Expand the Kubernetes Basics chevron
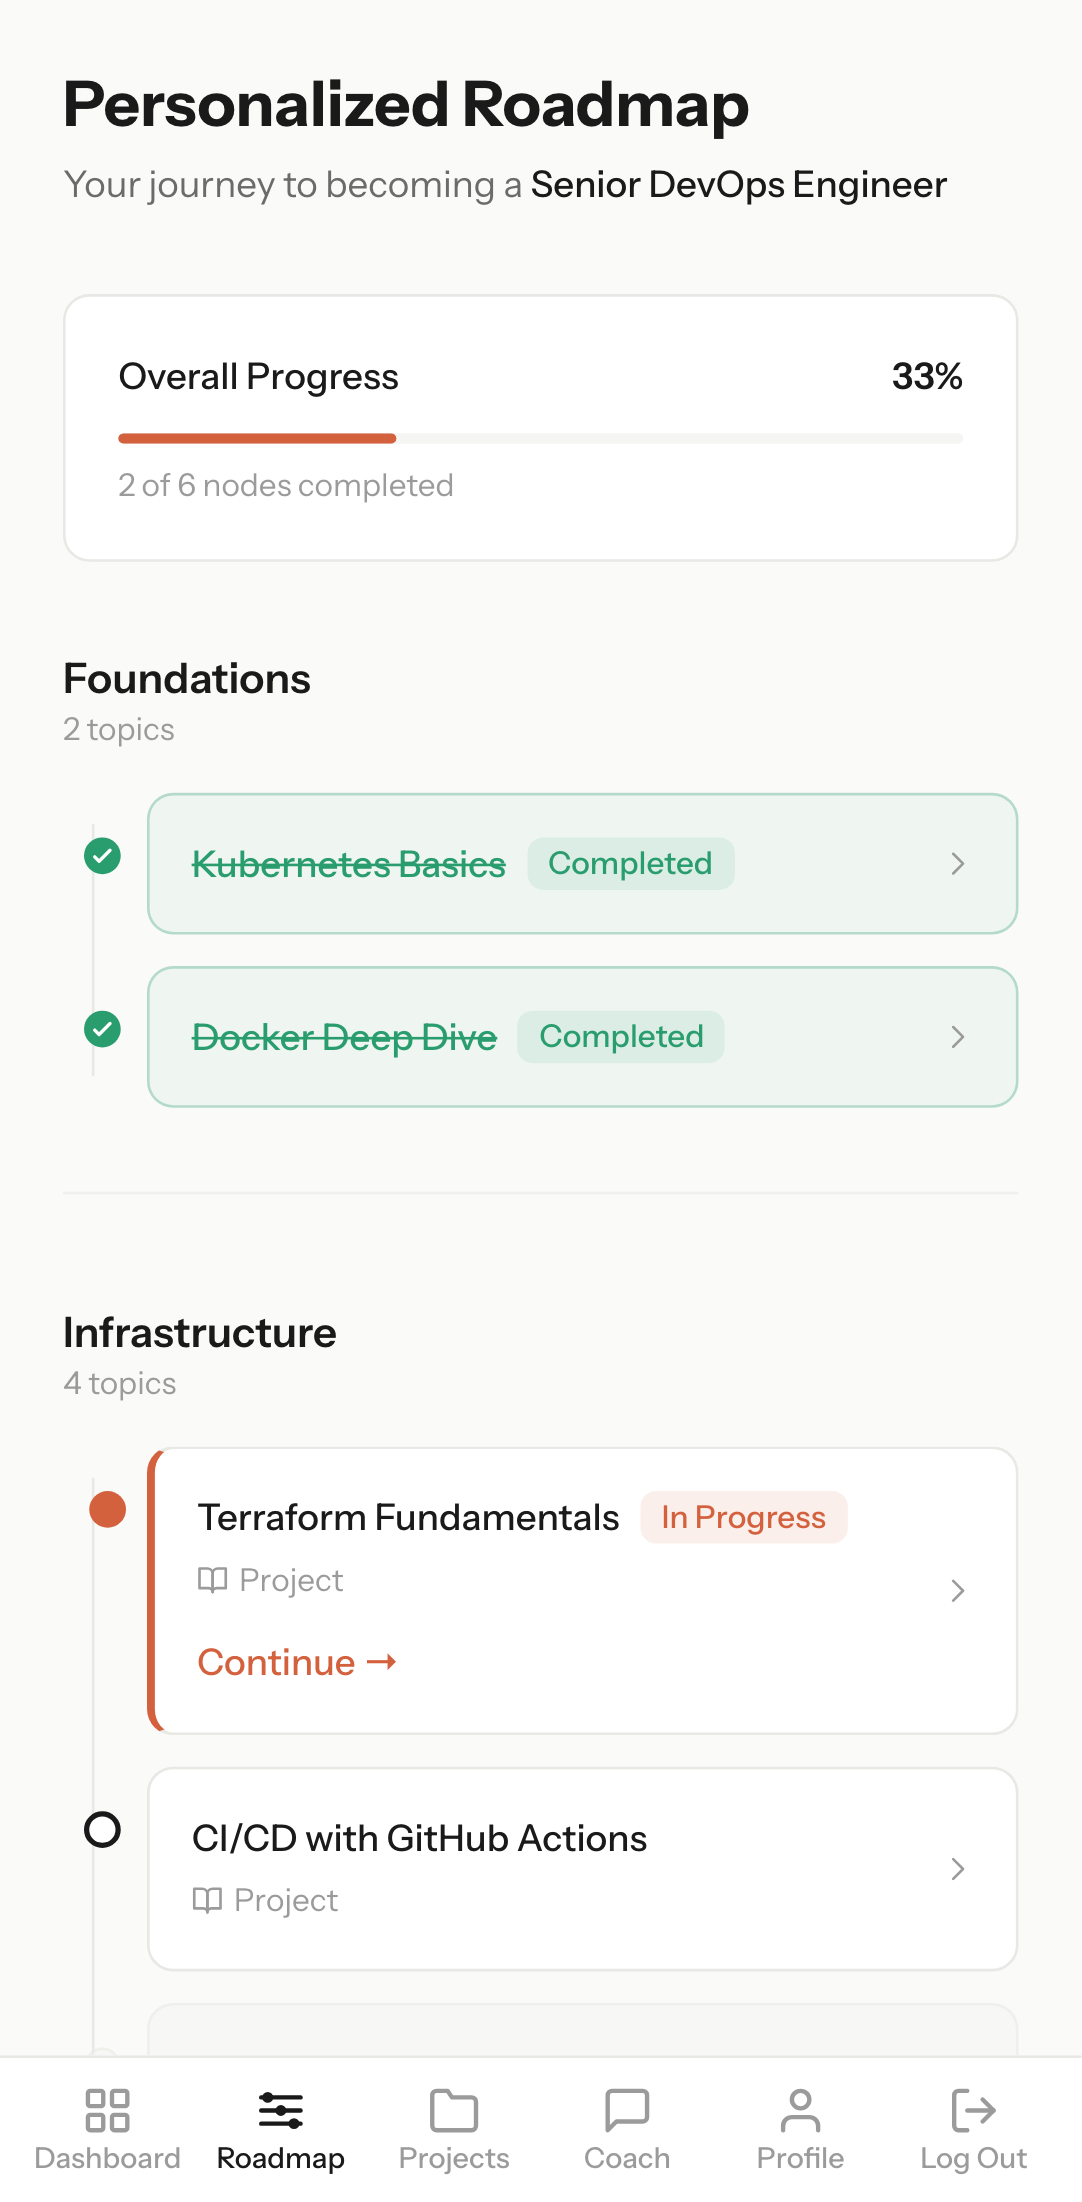Viewport: 1082px width, 2202px height. pyautogui.click(x=958, y=863)
